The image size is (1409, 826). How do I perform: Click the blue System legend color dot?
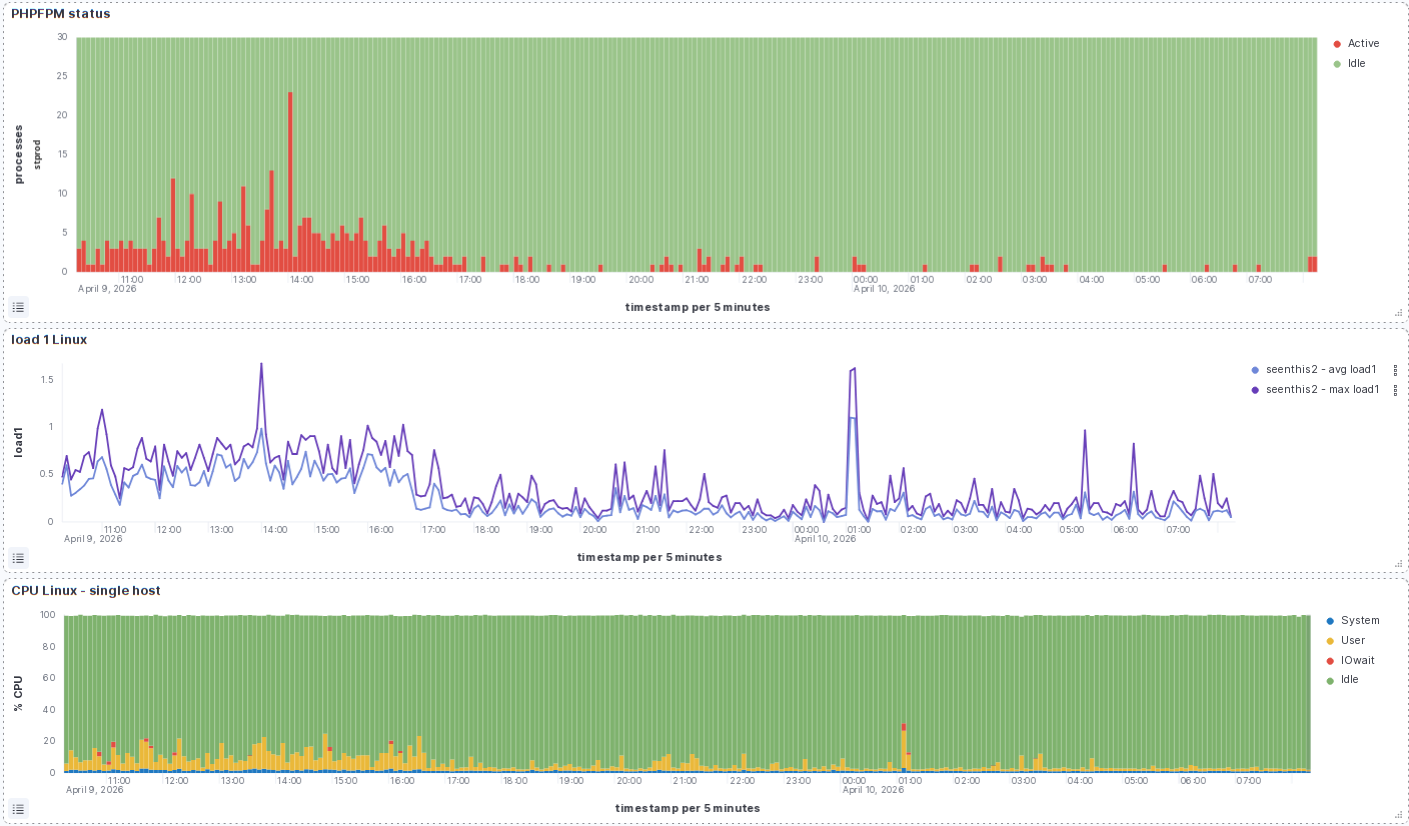(x=1330, y=621)
